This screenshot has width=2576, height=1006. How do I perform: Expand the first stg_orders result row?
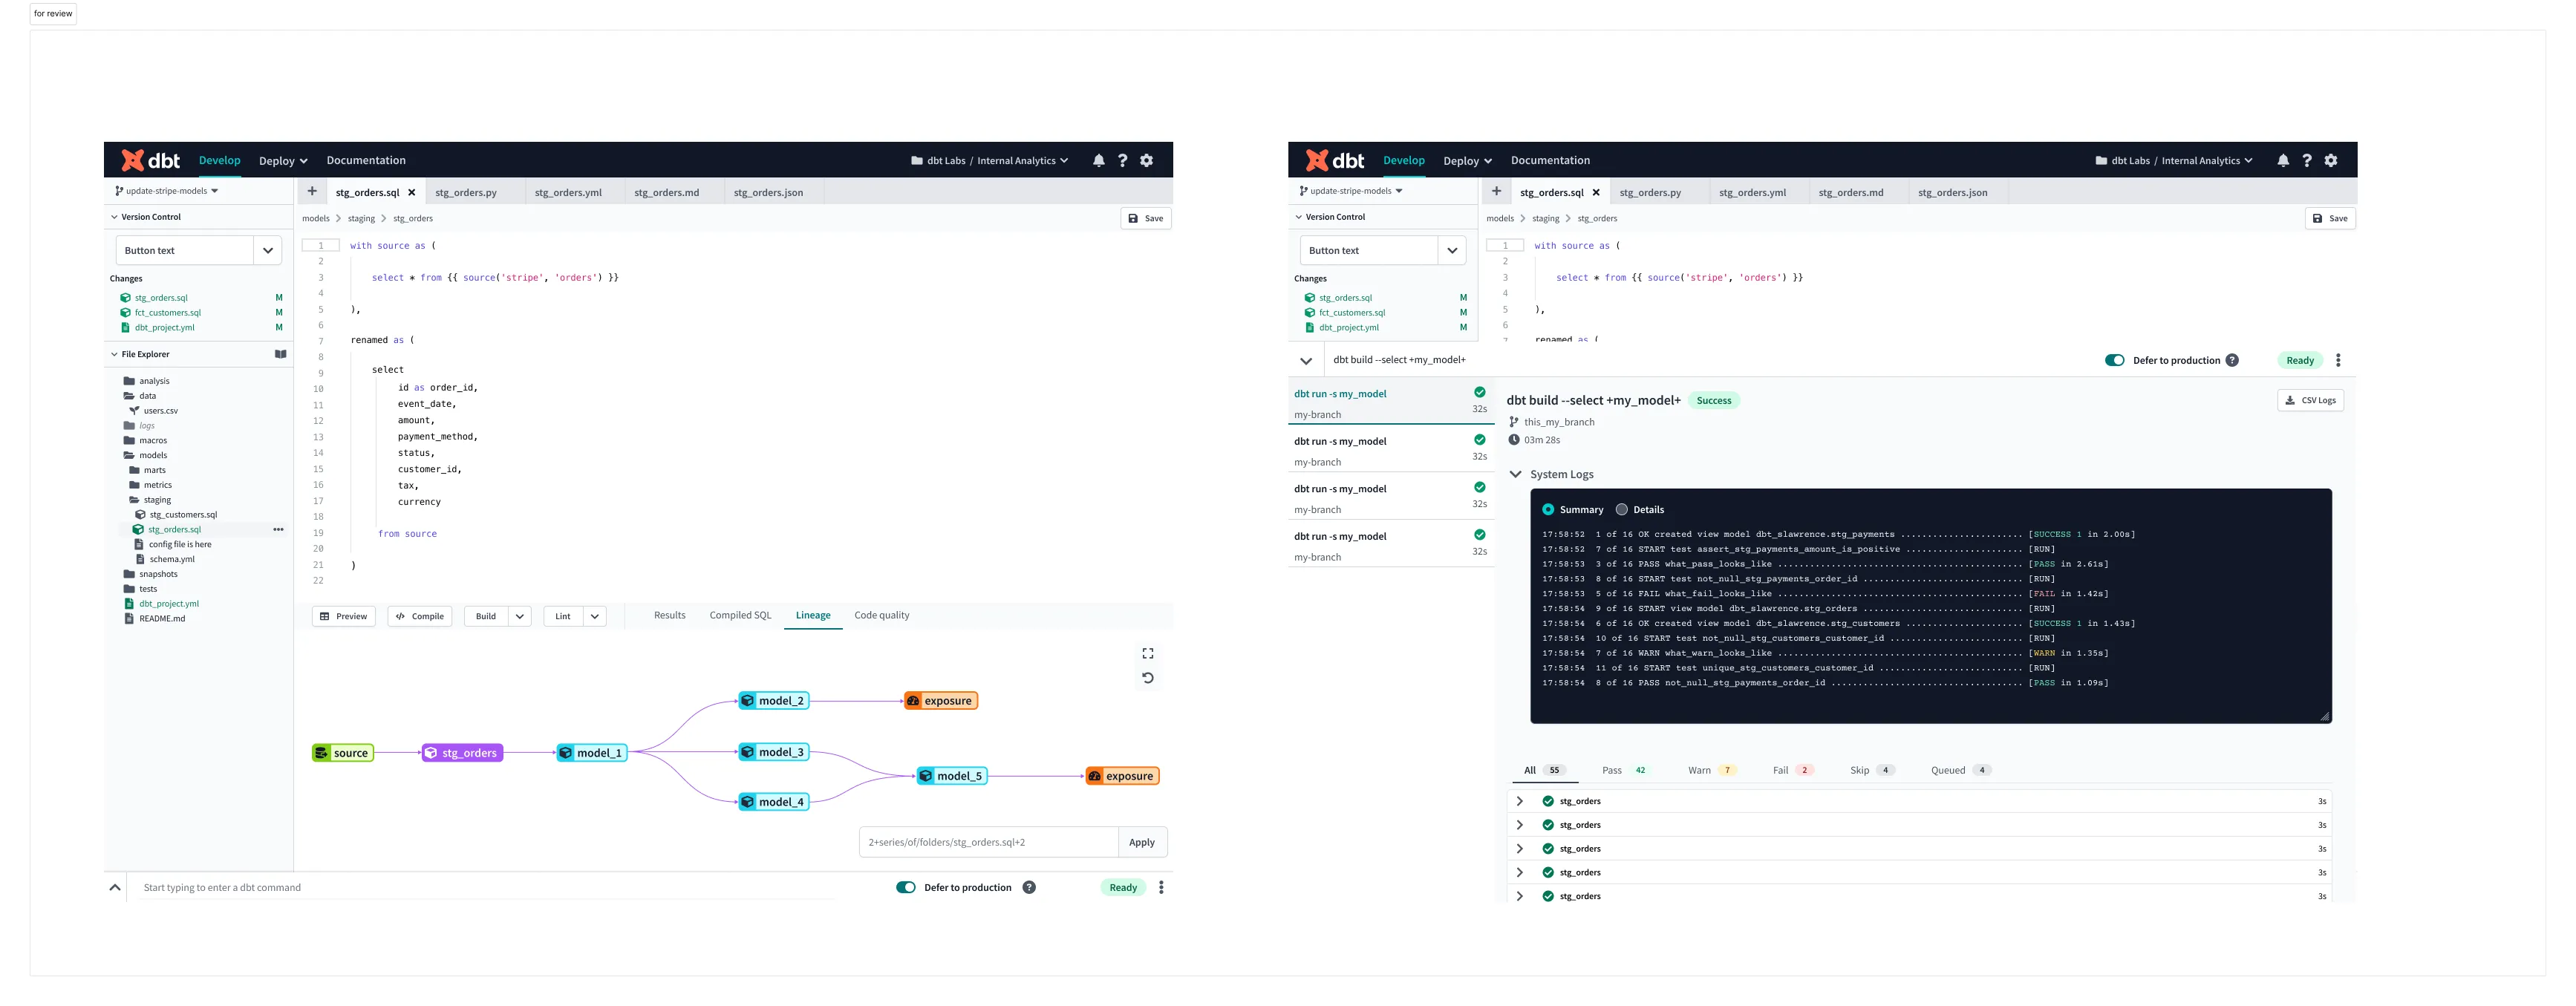click(x=1519, y=801)
